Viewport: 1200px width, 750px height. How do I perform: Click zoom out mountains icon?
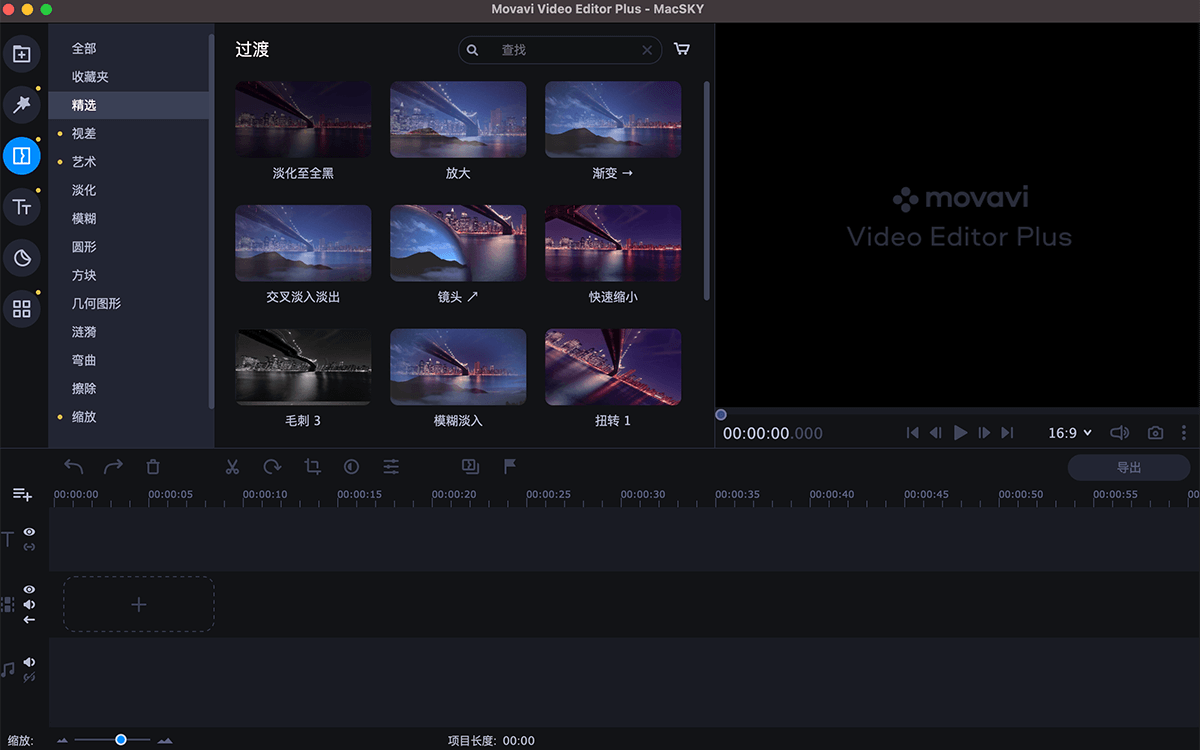[x=62, y=740]
